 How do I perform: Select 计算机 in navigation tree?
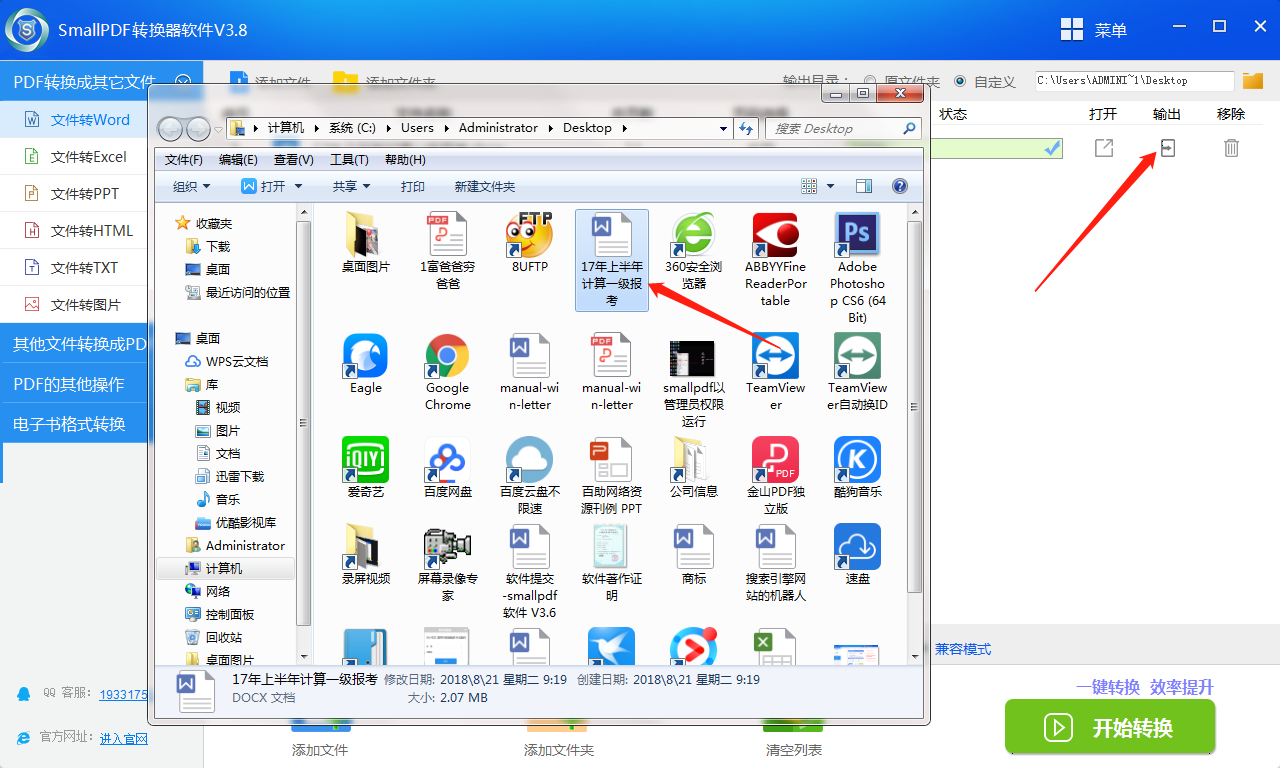(225, 568)
